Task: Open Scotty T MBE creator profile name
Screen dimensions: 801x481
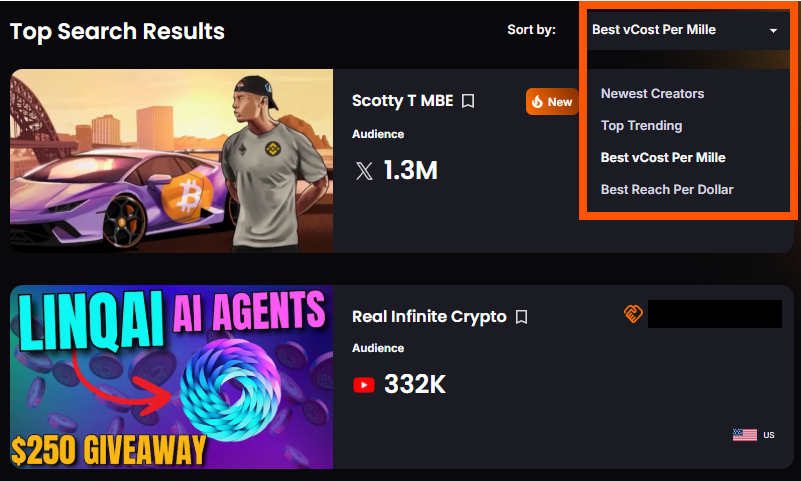Action: (403, 101)
